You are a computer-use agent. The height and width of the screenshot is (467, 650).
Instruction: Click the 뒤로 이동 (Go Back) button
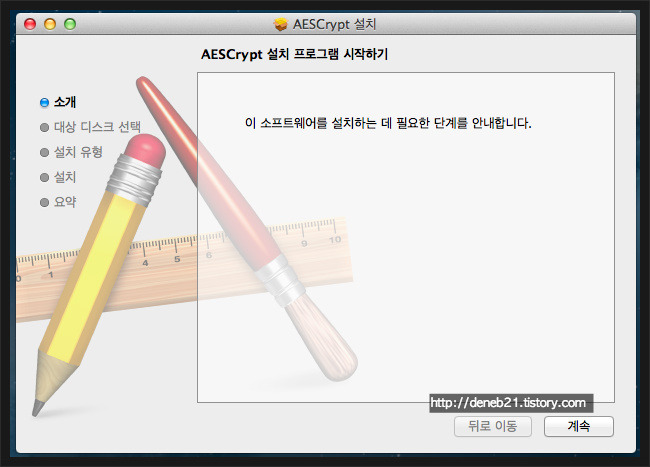click(492, 426)
